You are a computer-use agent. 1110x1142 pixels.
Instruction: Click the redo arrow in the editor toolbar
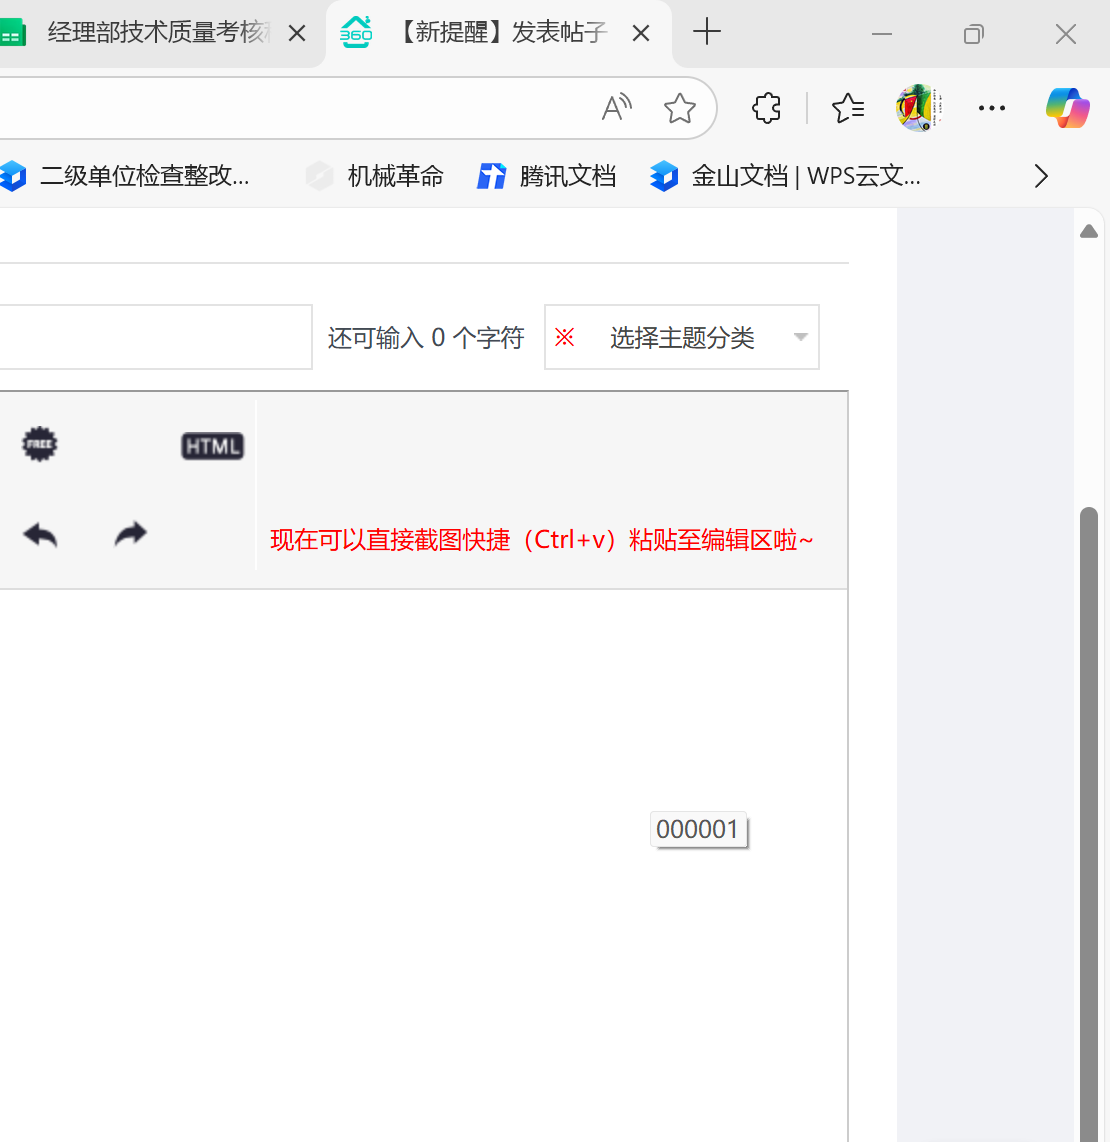pos(129,534)
